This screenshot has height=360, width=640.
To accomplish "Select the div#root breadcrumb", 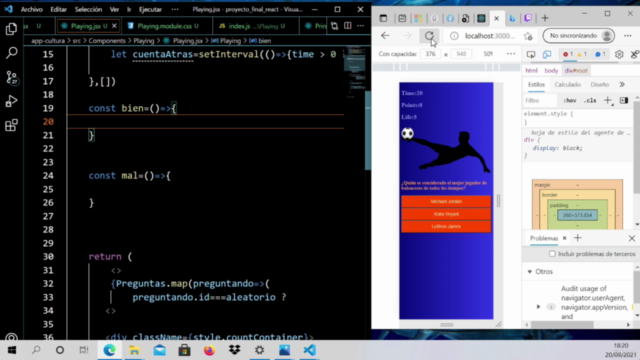I will pos(576,71).
